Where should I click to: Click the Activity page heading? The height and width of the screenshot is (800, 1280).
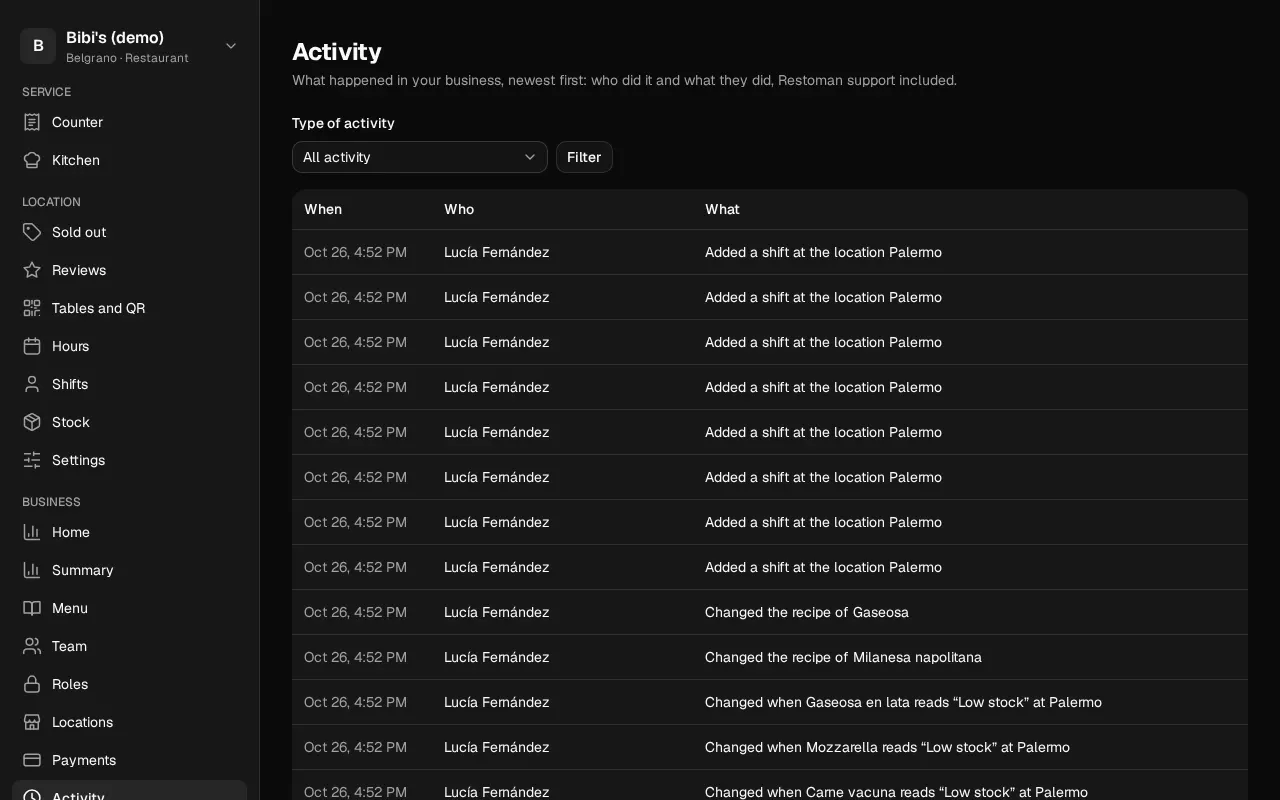[x=337, y=51]
